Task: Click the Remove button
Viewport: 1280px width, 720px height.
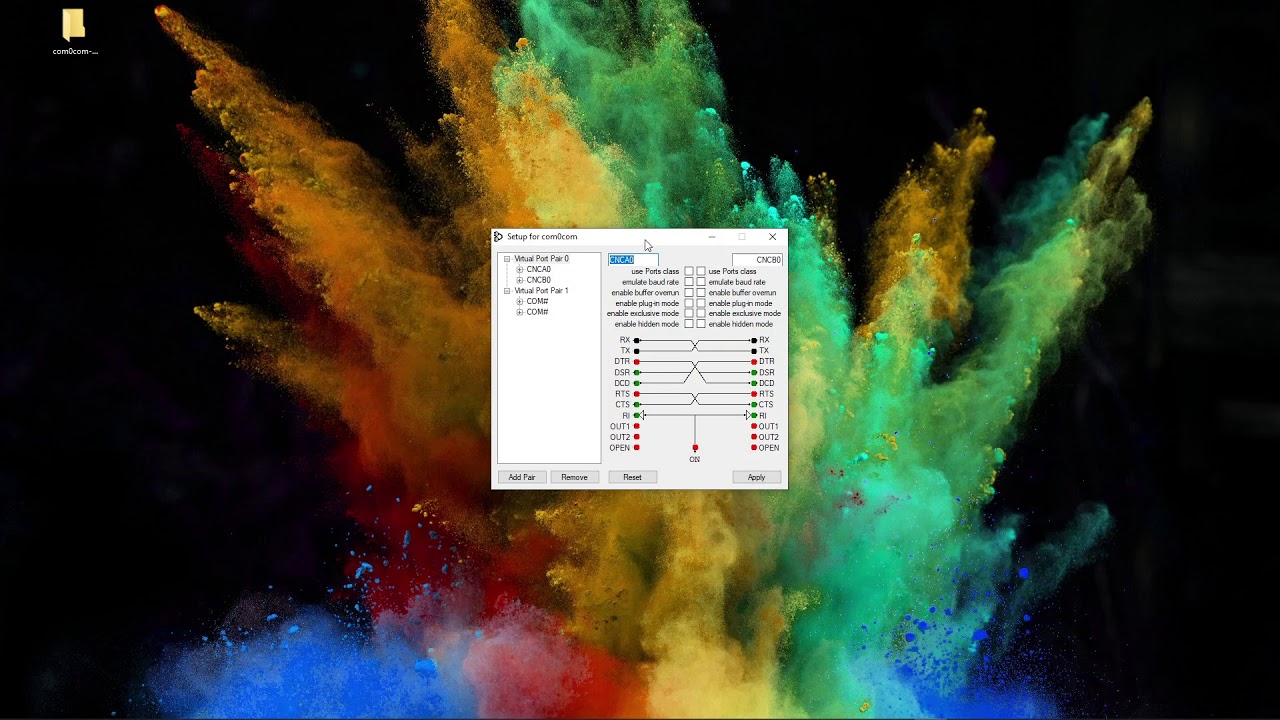Action: [x=574, y=477]
